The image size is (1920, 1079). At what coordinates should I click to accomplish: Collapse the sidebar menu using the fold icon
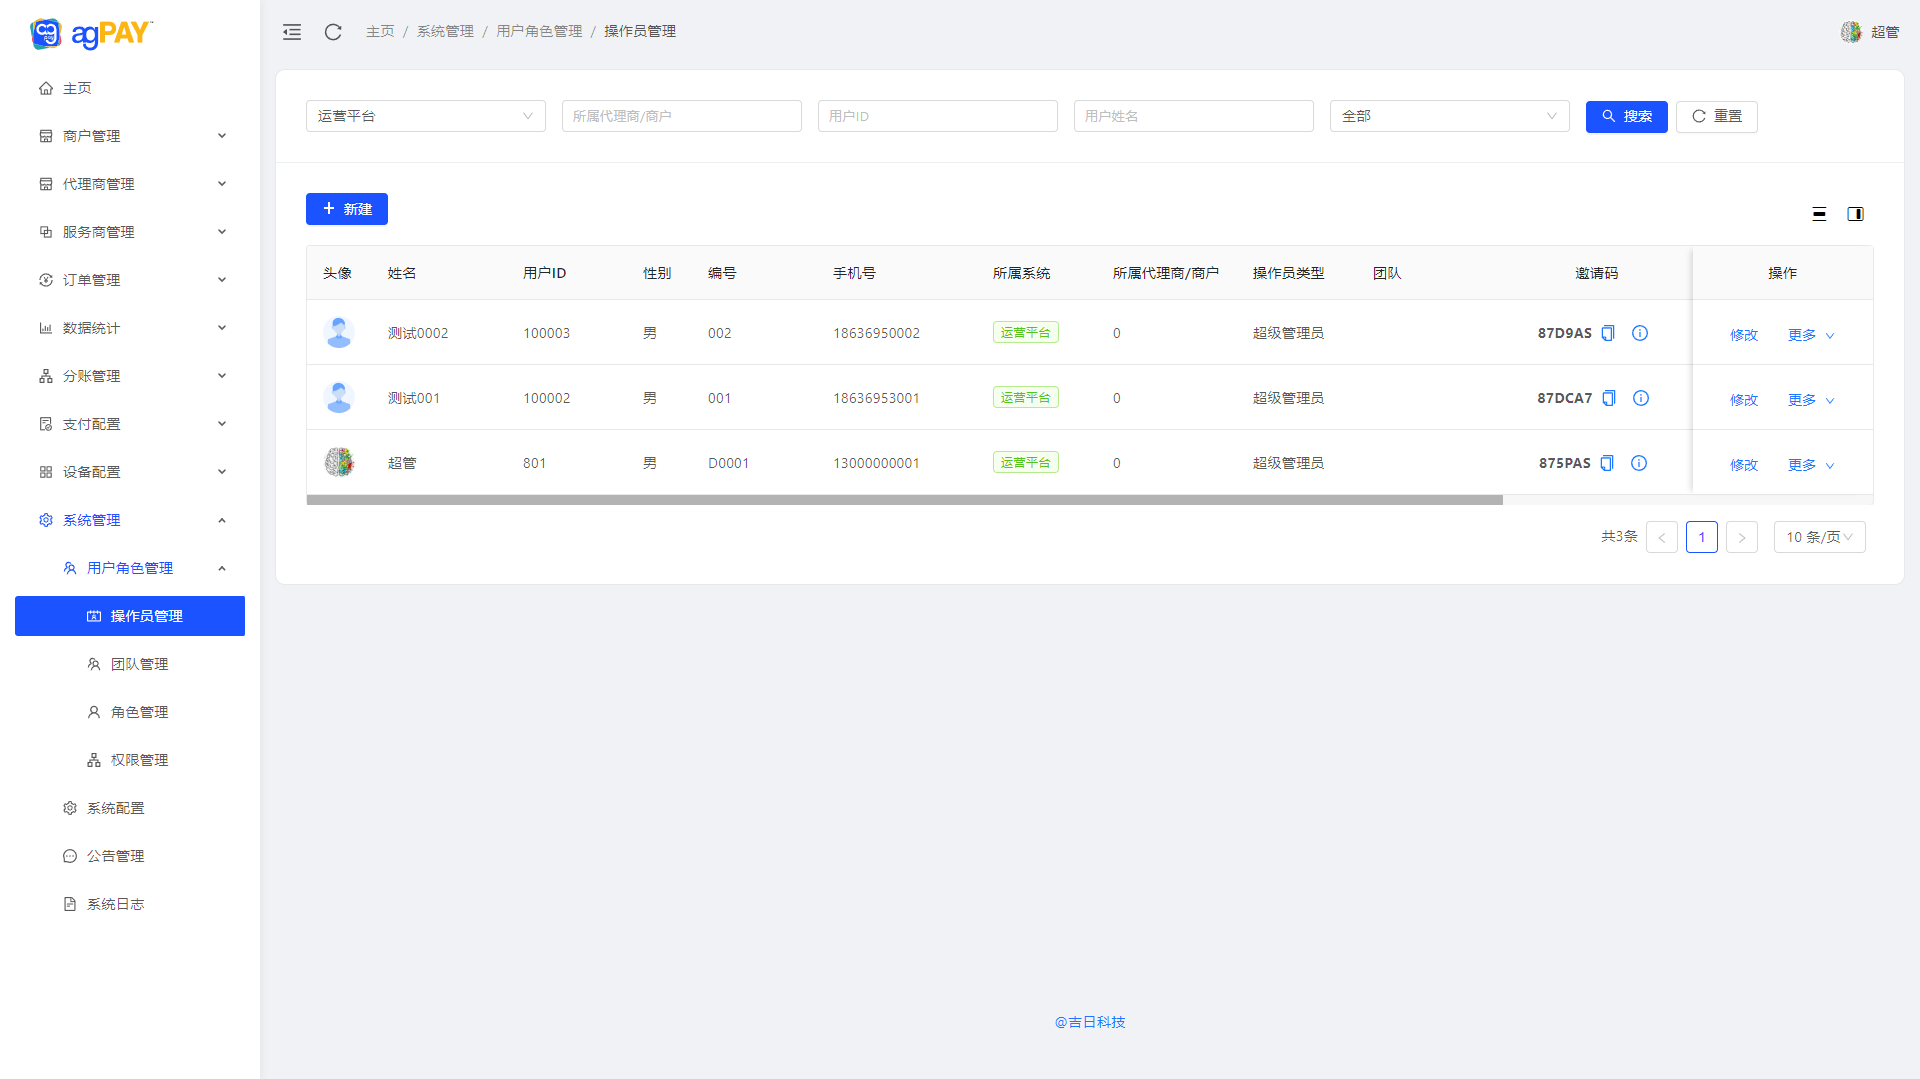(x=292, y=32)
